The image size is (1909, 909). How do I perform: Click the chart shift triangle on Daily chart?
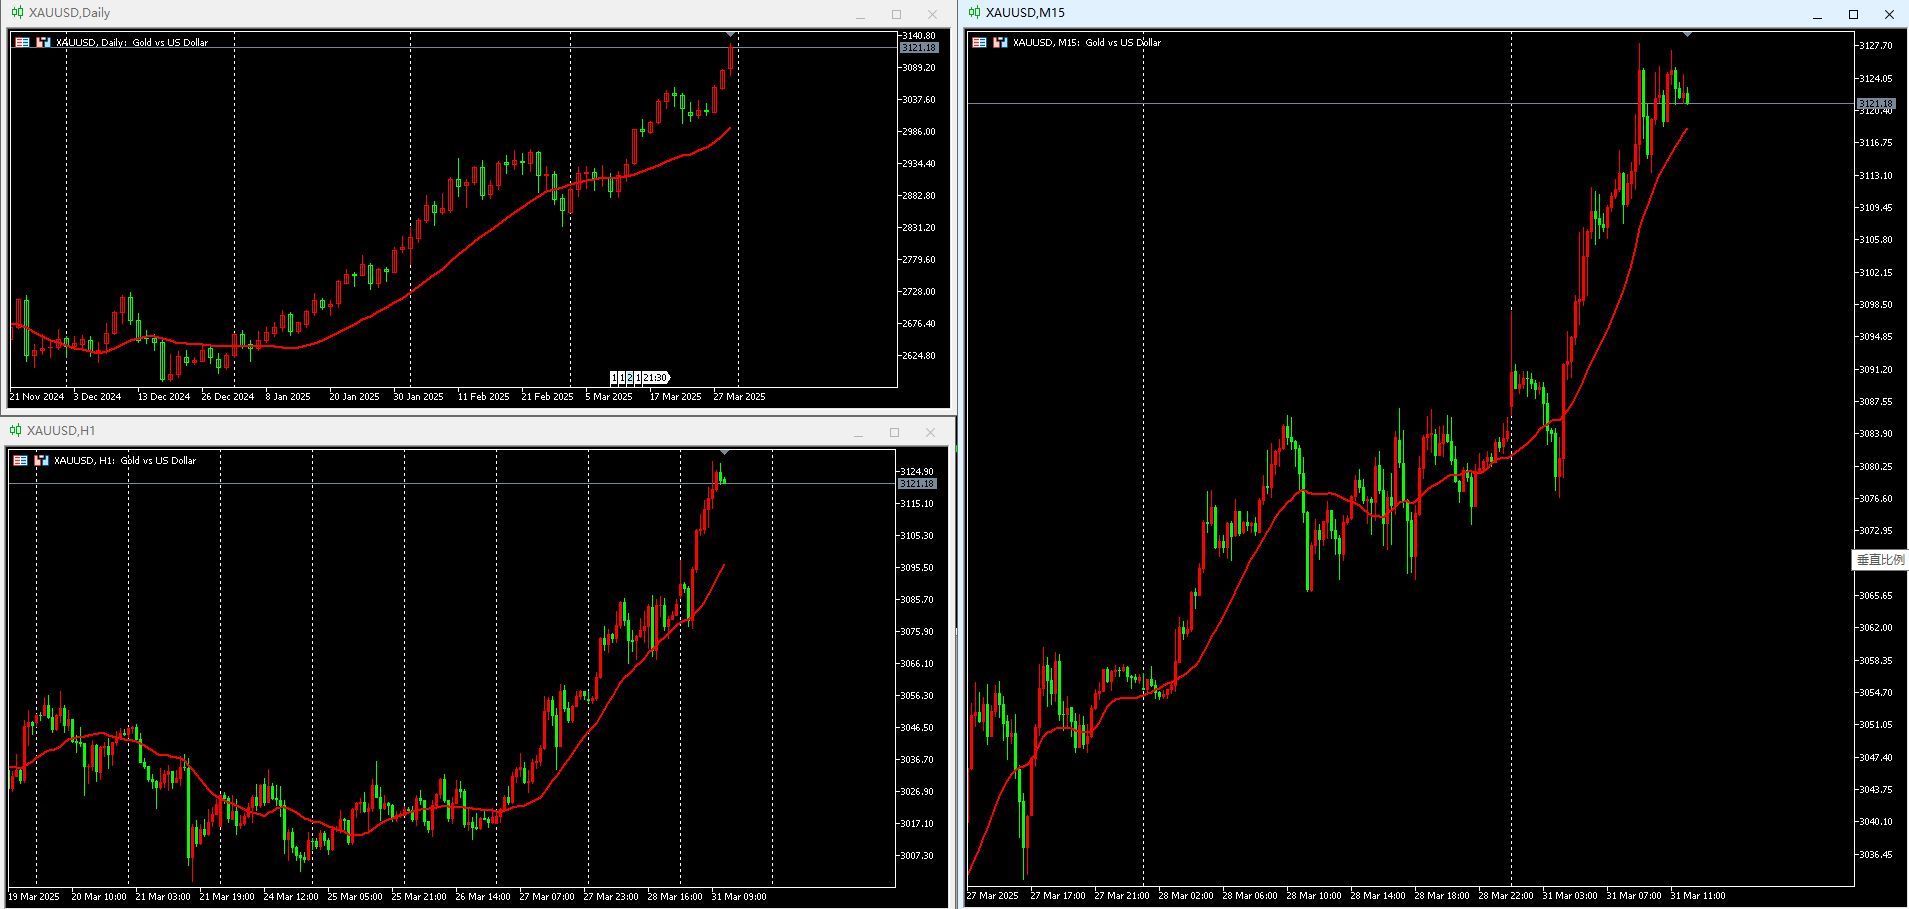point(731,35)
